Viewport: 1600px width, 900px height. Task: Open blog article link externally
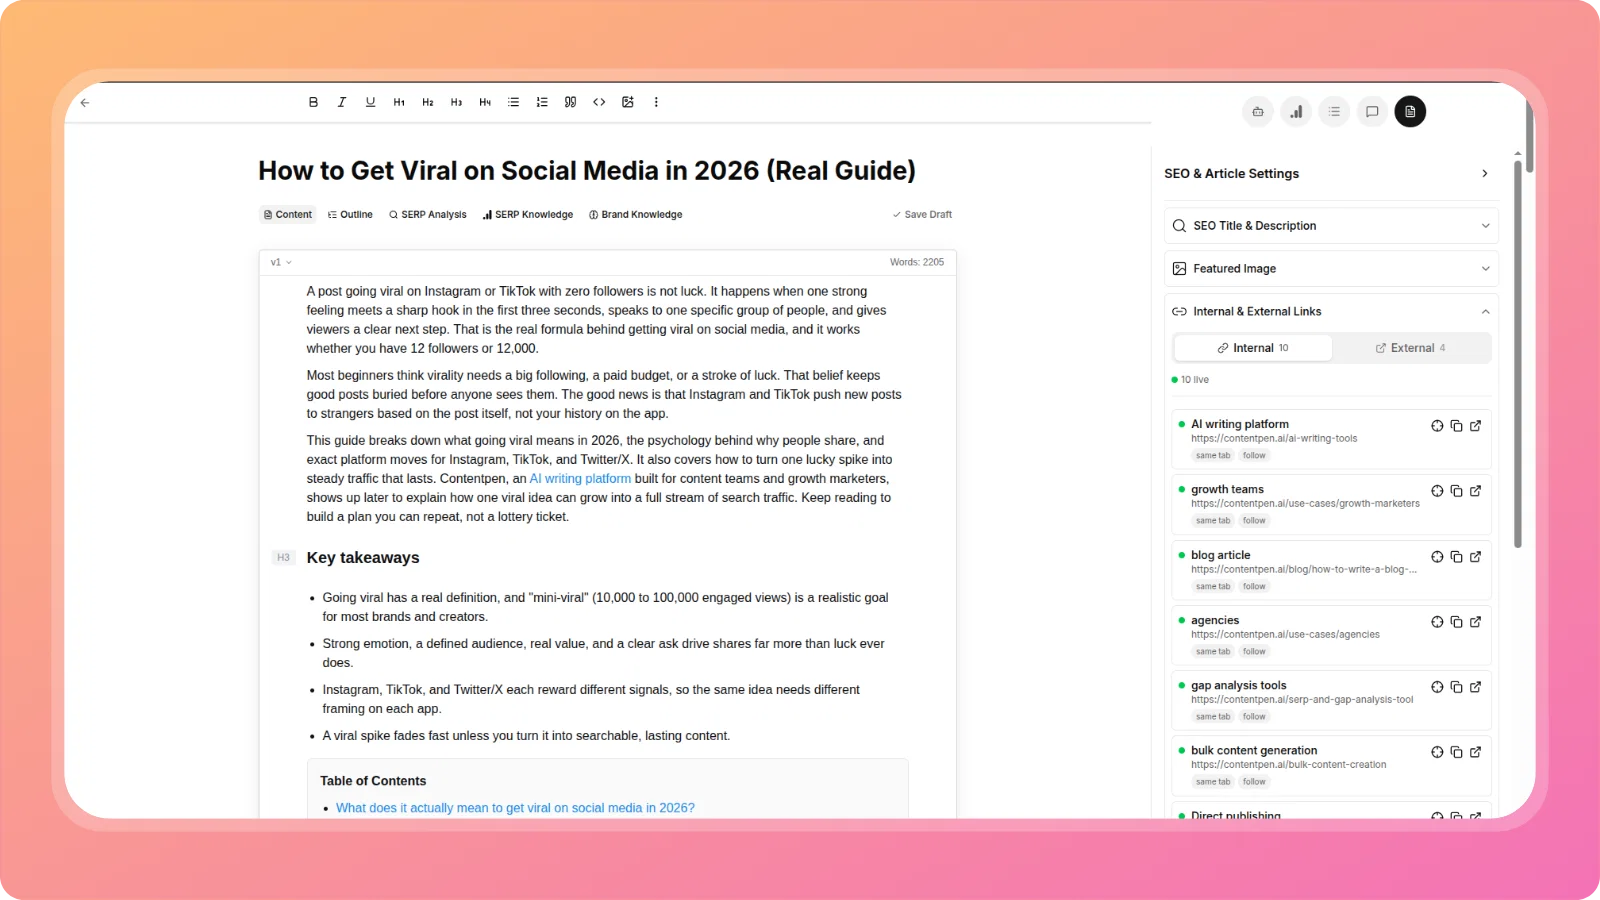tap(1475, 557)
